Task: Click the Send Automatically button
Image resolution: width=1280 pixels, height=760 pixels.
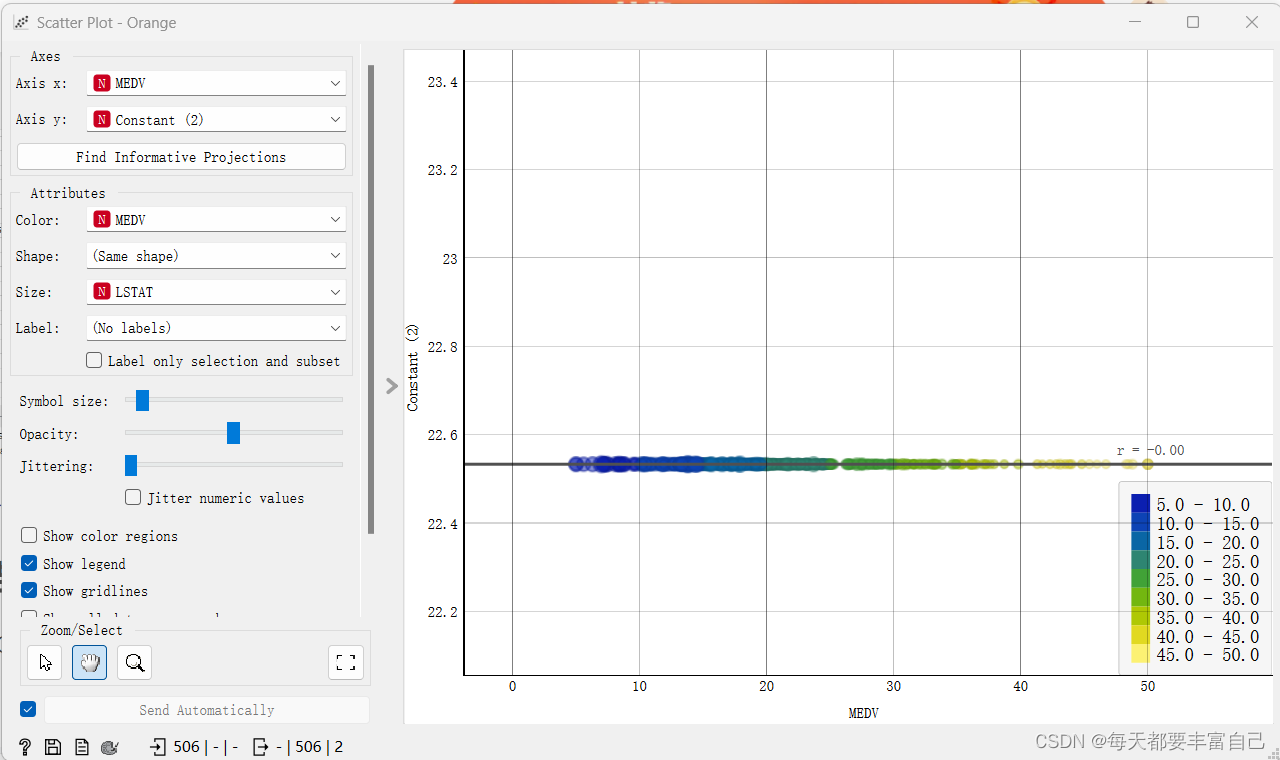Action: pos(207,710)
